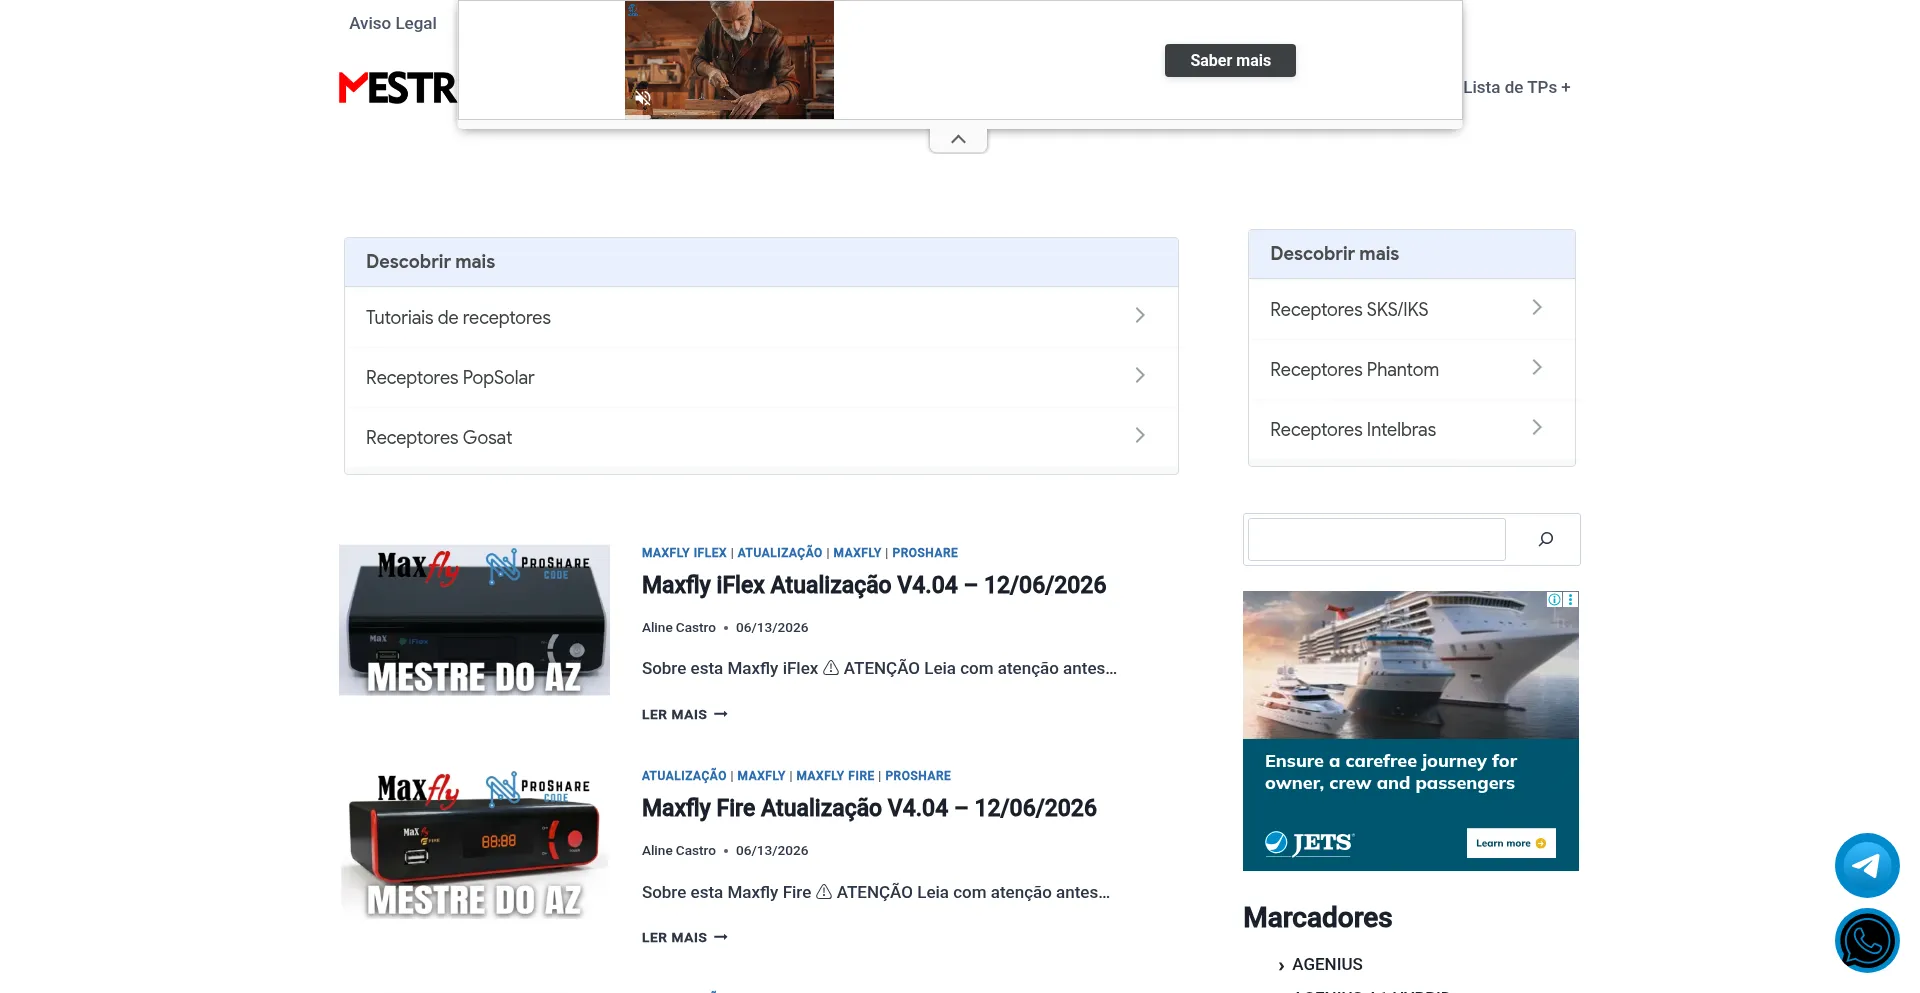Screen dimensions: 1920x993
Task: Click PROSHARE tag on iFlex post
Action: (x=925, y=553)
